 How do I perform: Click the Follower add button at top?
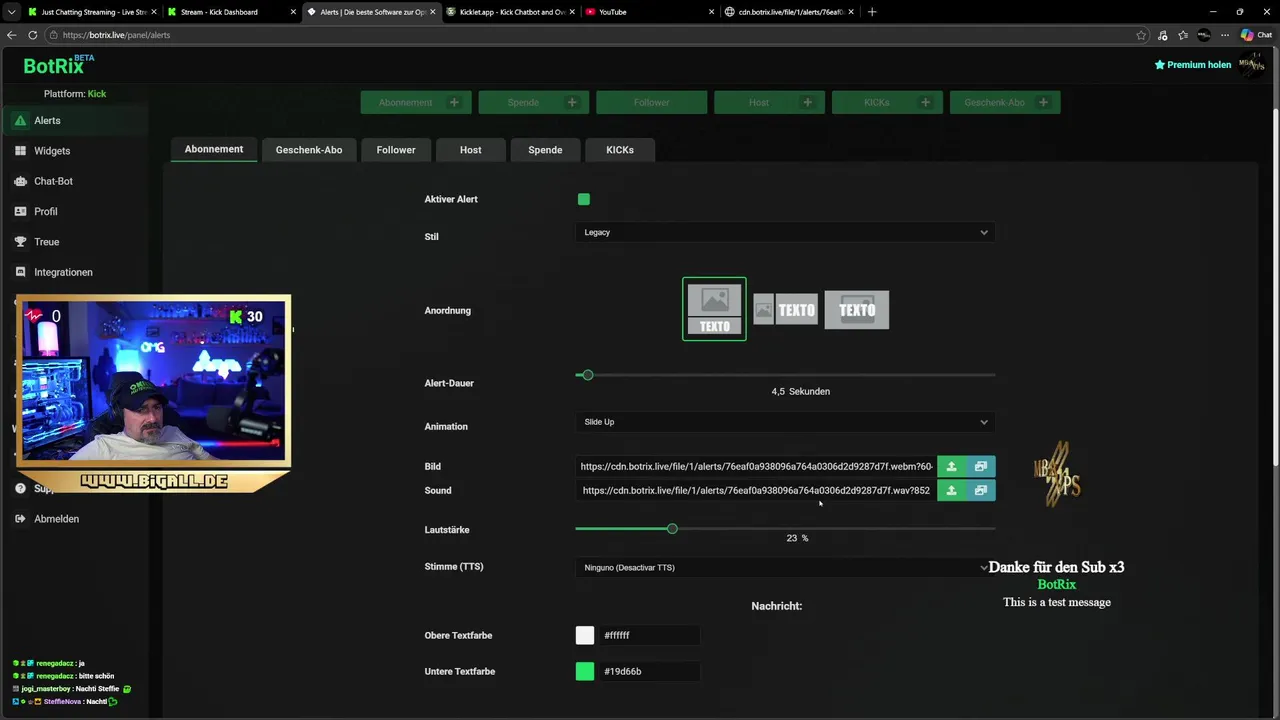(x=651, y=102)
